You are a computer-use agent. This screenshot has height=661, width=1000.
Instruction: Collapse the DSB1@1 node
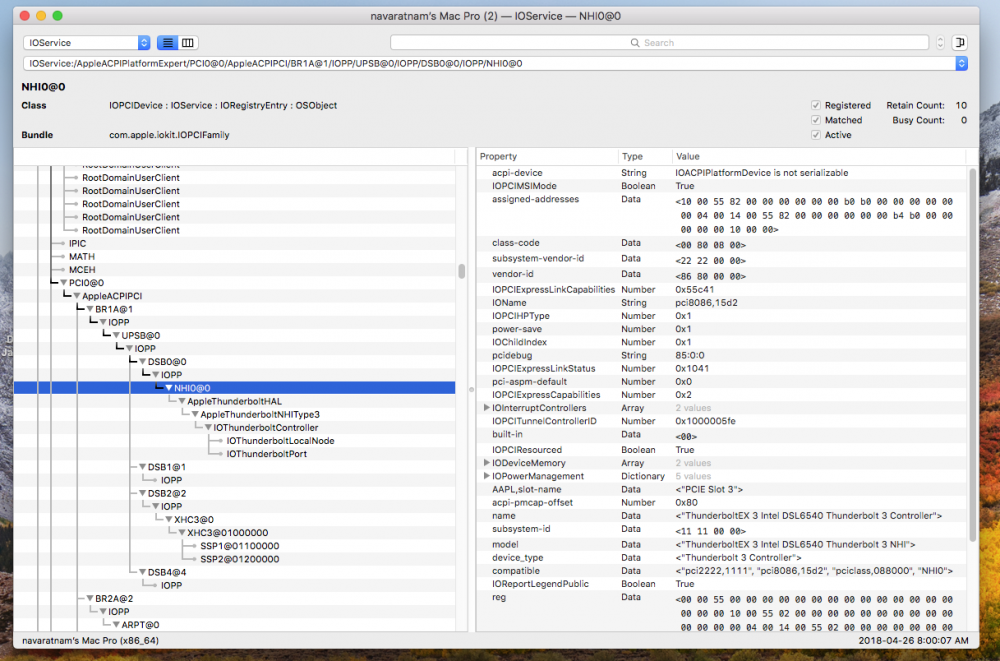(x=142, y=467)
